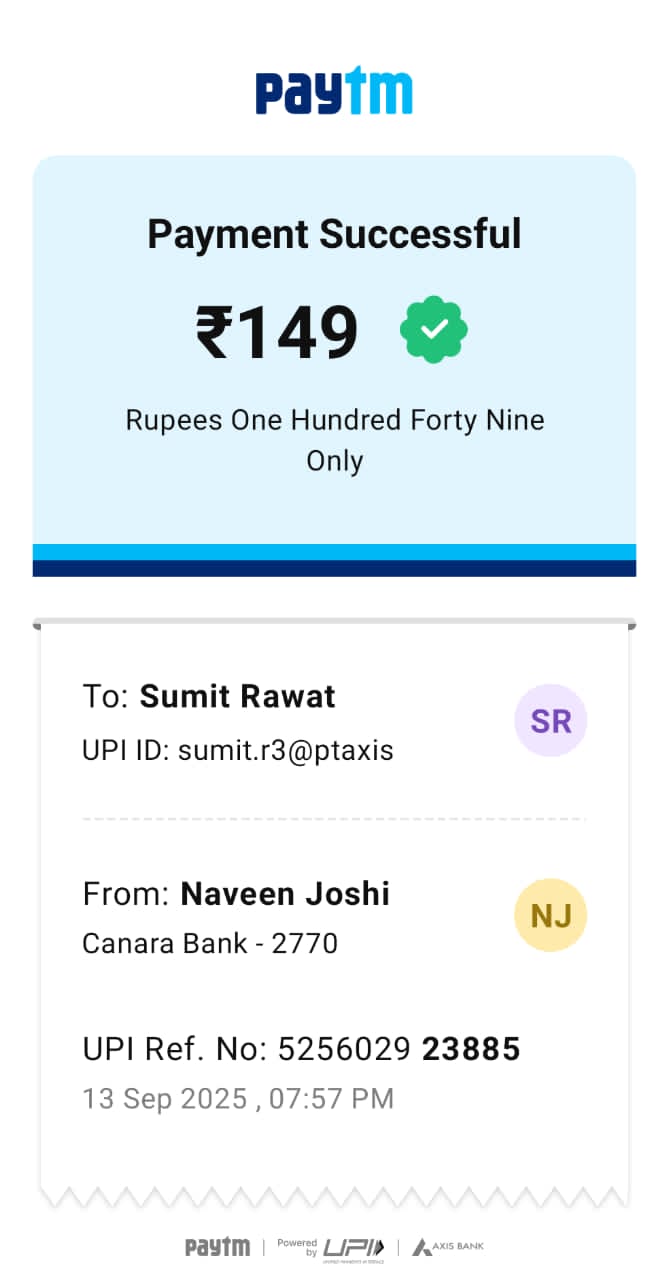Click the light blue stripe bar
The width and height of the screenshot is (669, 1280).
coord(334,552)
